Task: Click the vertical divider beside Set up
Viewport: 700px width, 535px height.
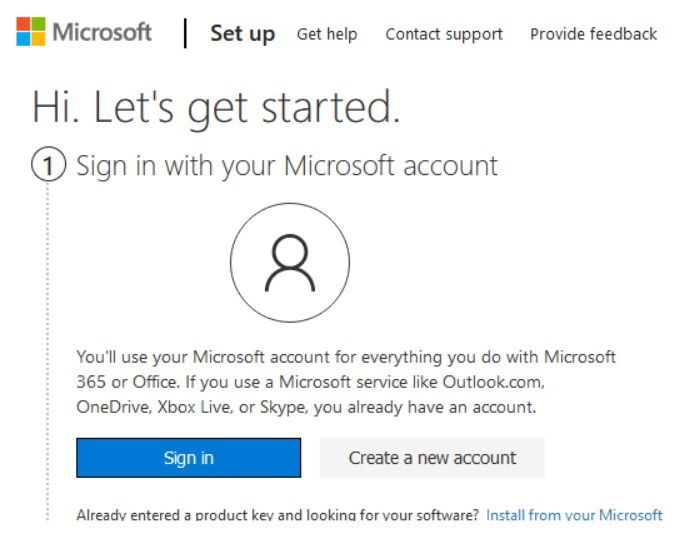Action: pyautogui.click(x=185, y=32)
